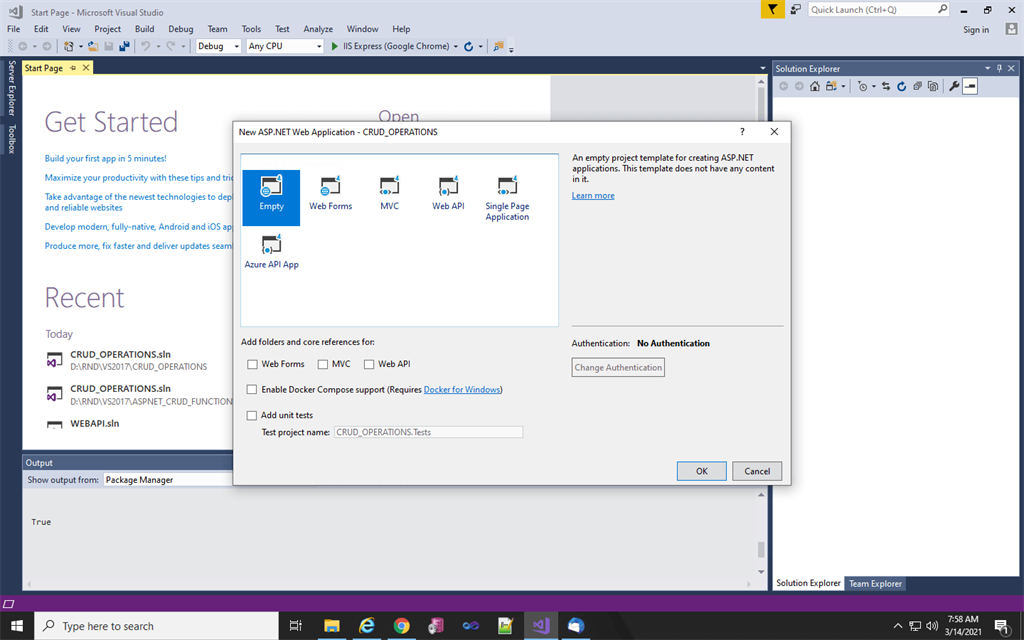1024x640 pixels.
Task: Check the MVC core references checkbox
Action: click(x=322, y=364)
